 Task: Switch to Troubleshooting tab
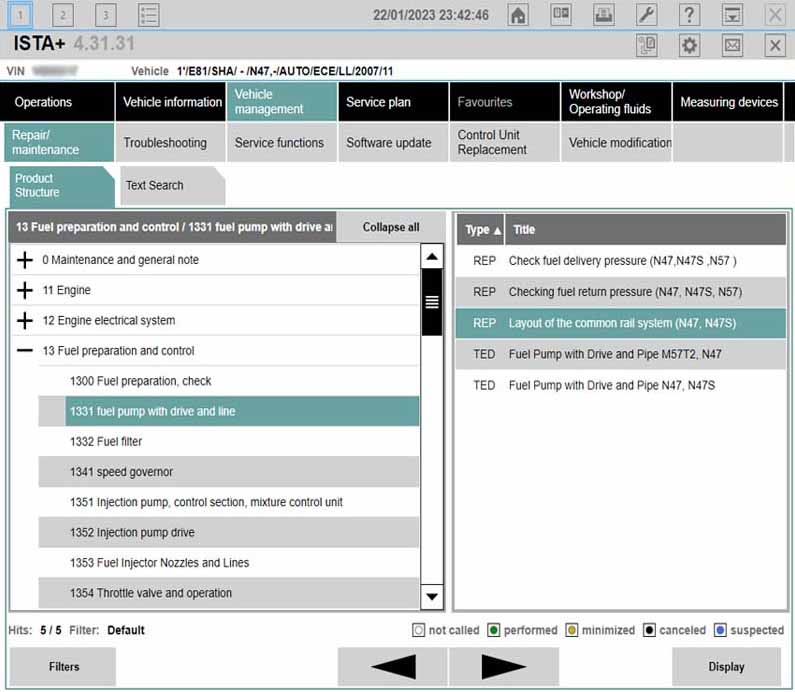[x=171, y=142]
